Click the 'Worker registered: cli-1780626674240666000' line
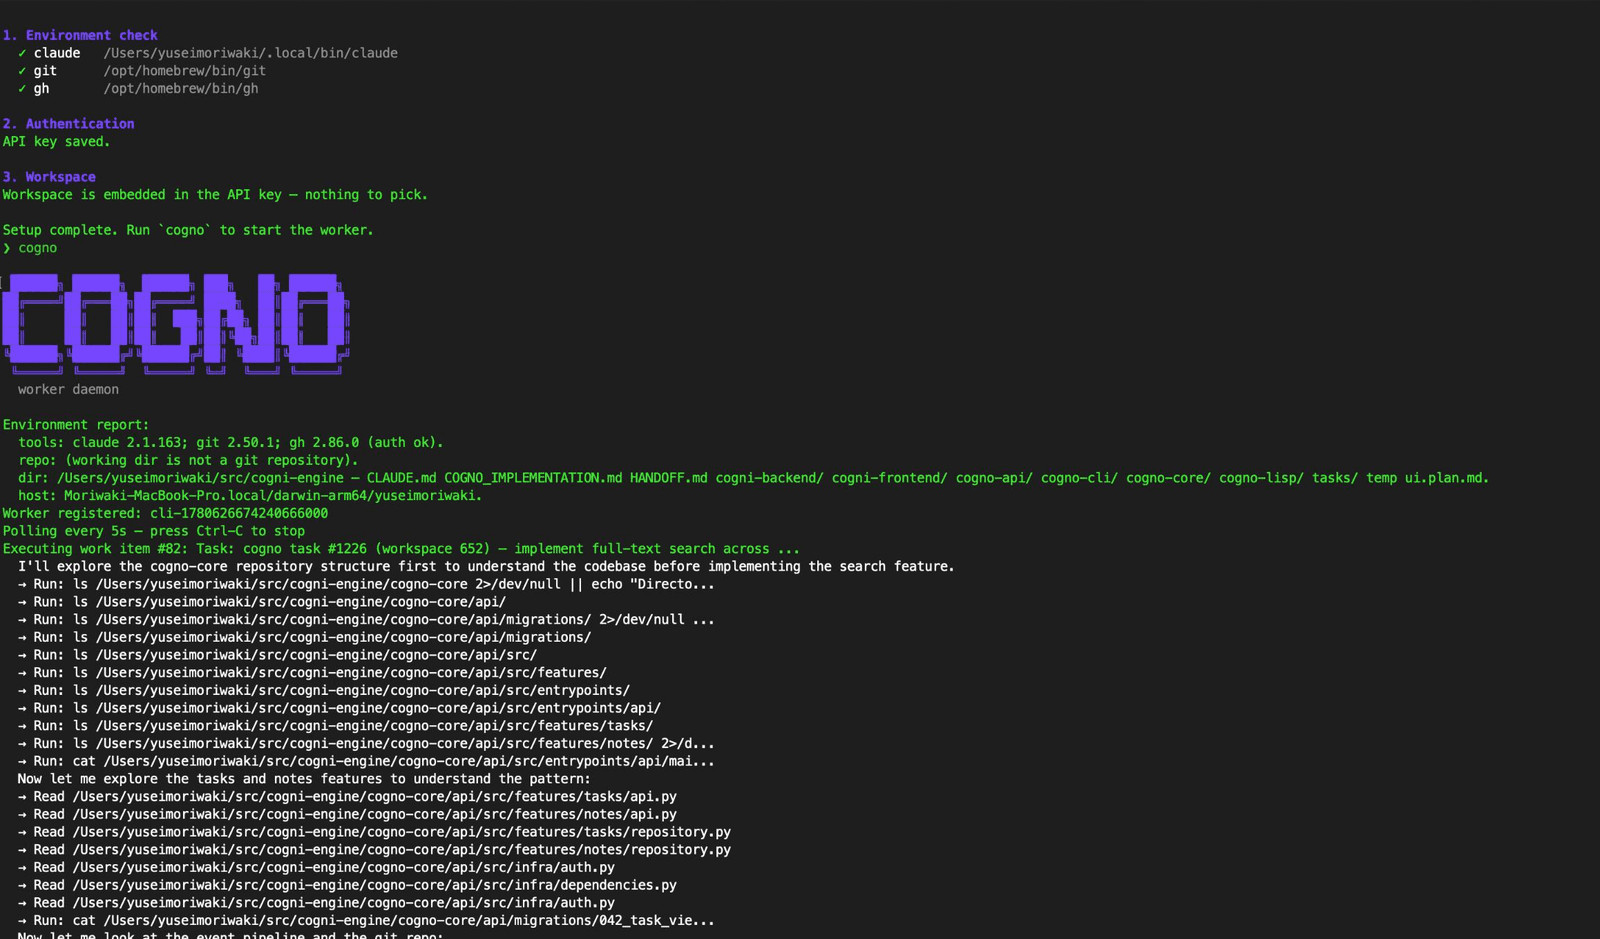This screenshot has height=939, width=1600. pos(165,514)
